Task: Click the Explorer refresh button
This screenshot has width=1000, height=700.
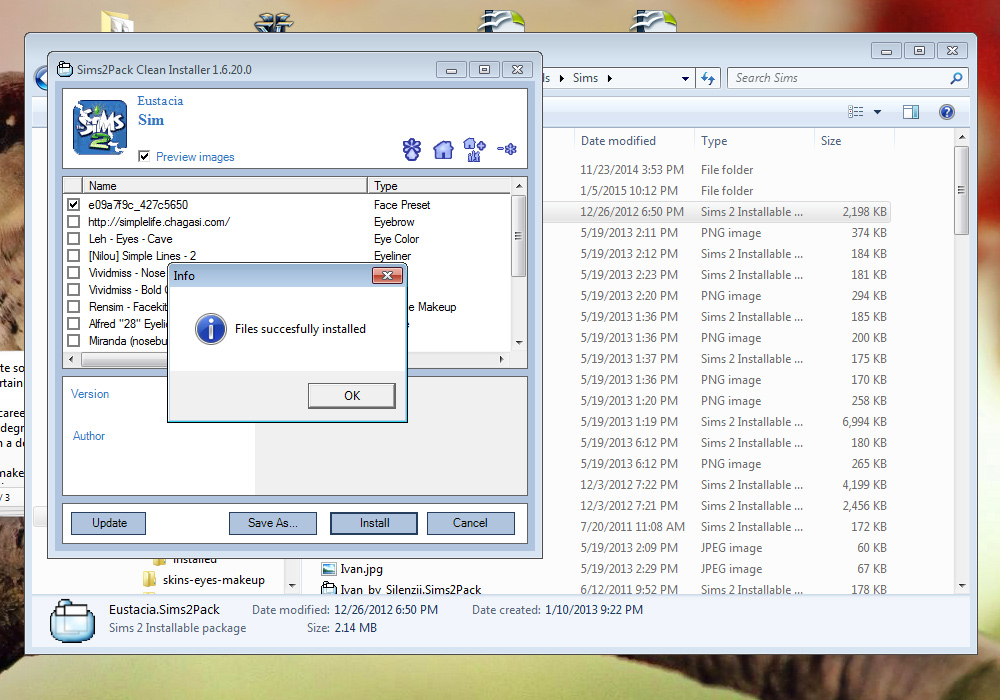Action: point(708,78)
